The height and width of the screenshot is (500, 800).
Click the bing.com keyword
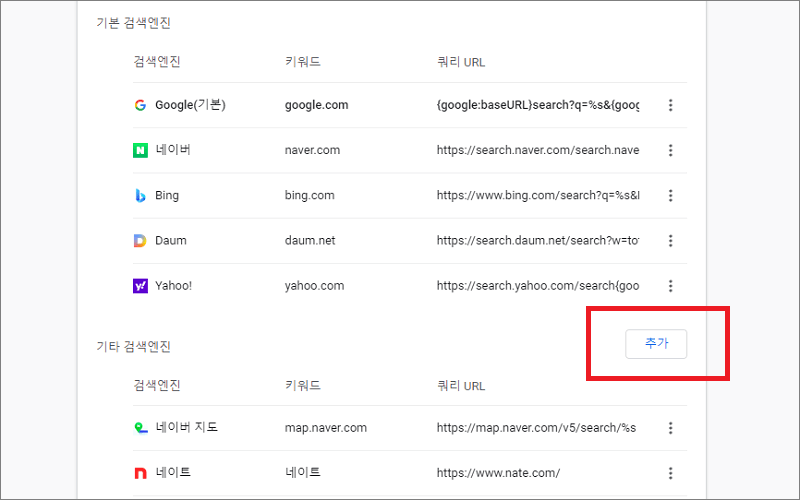click(x=310, y=195)
